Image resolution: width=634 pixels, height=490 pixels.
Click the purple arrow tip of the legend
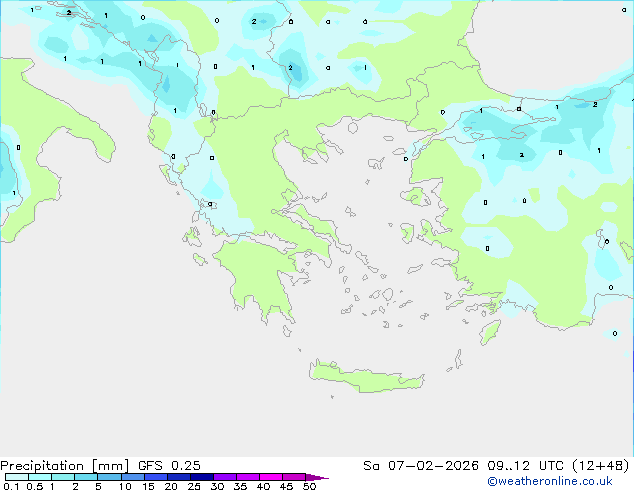point(317,477)
